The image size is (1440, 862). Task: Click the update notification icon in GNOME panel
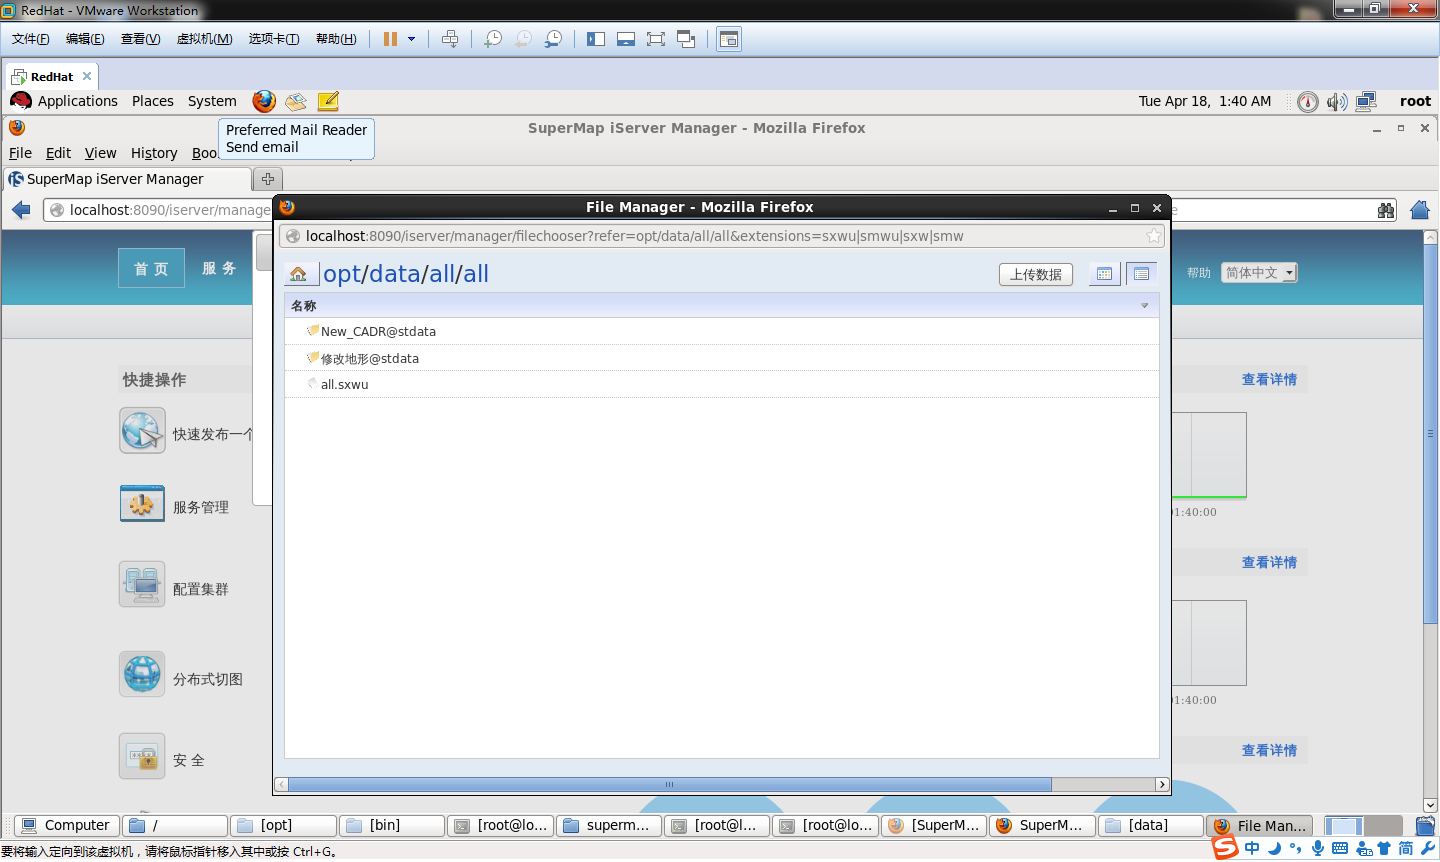[x=1308, y=102]
